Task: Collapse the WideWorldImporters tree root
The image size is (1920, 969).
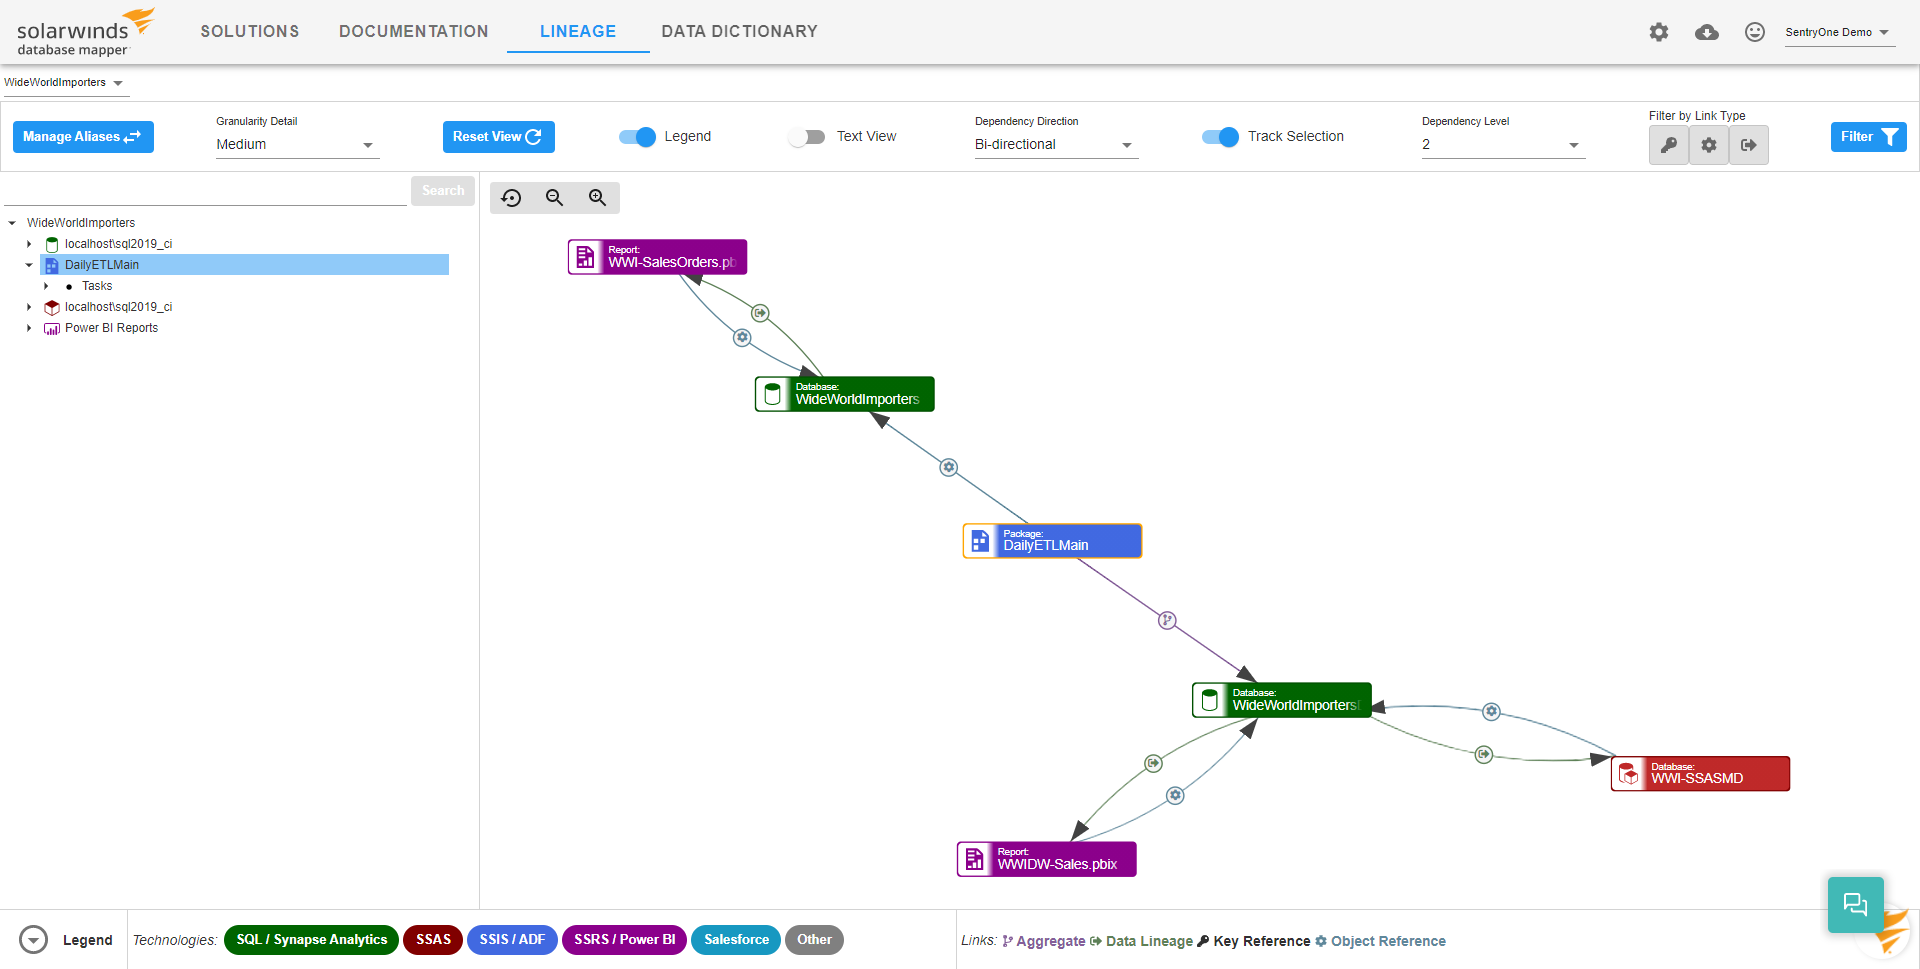Action: [12, 223]
